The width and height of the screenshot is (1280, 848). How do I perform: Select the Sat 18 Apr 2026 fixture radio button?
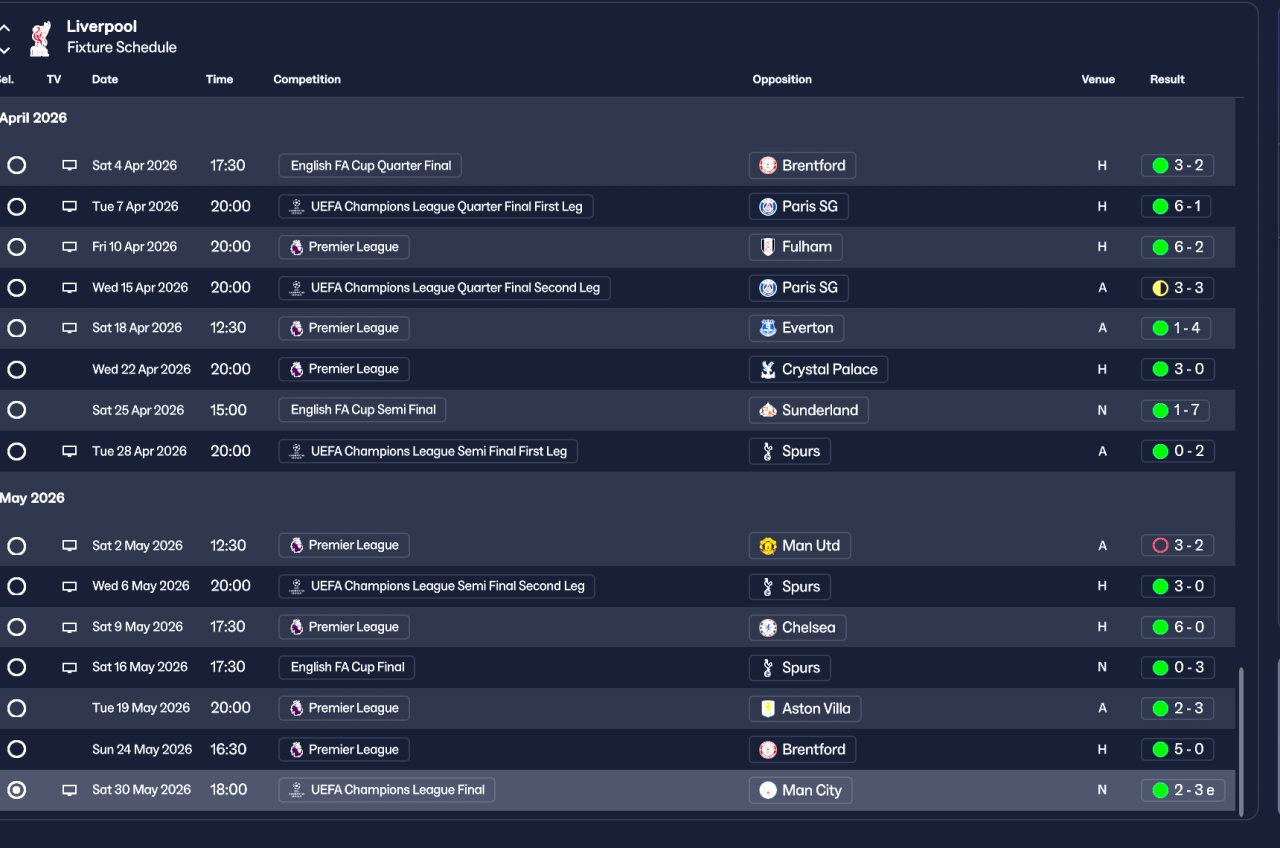(16, 328)
